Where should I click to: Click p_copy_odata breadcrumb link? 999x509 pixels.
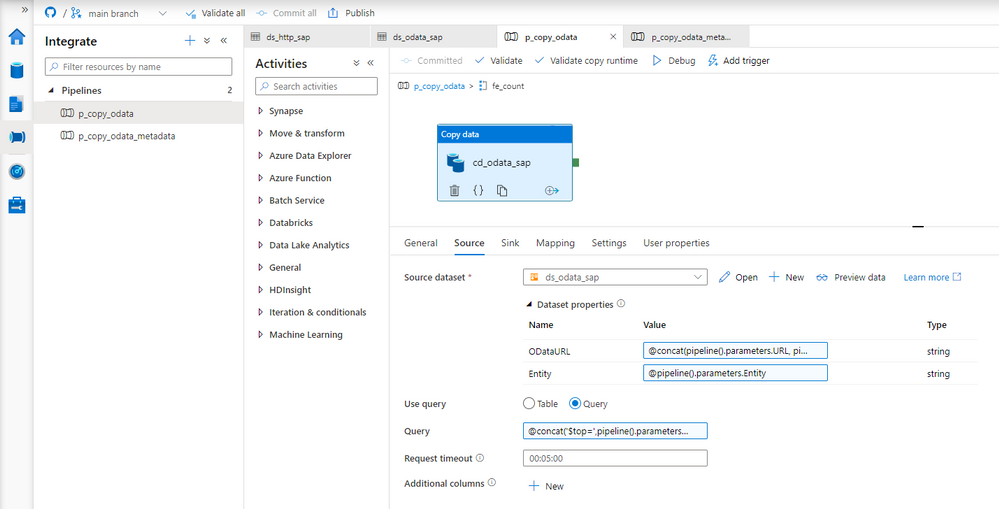click(x=439, y=86)
